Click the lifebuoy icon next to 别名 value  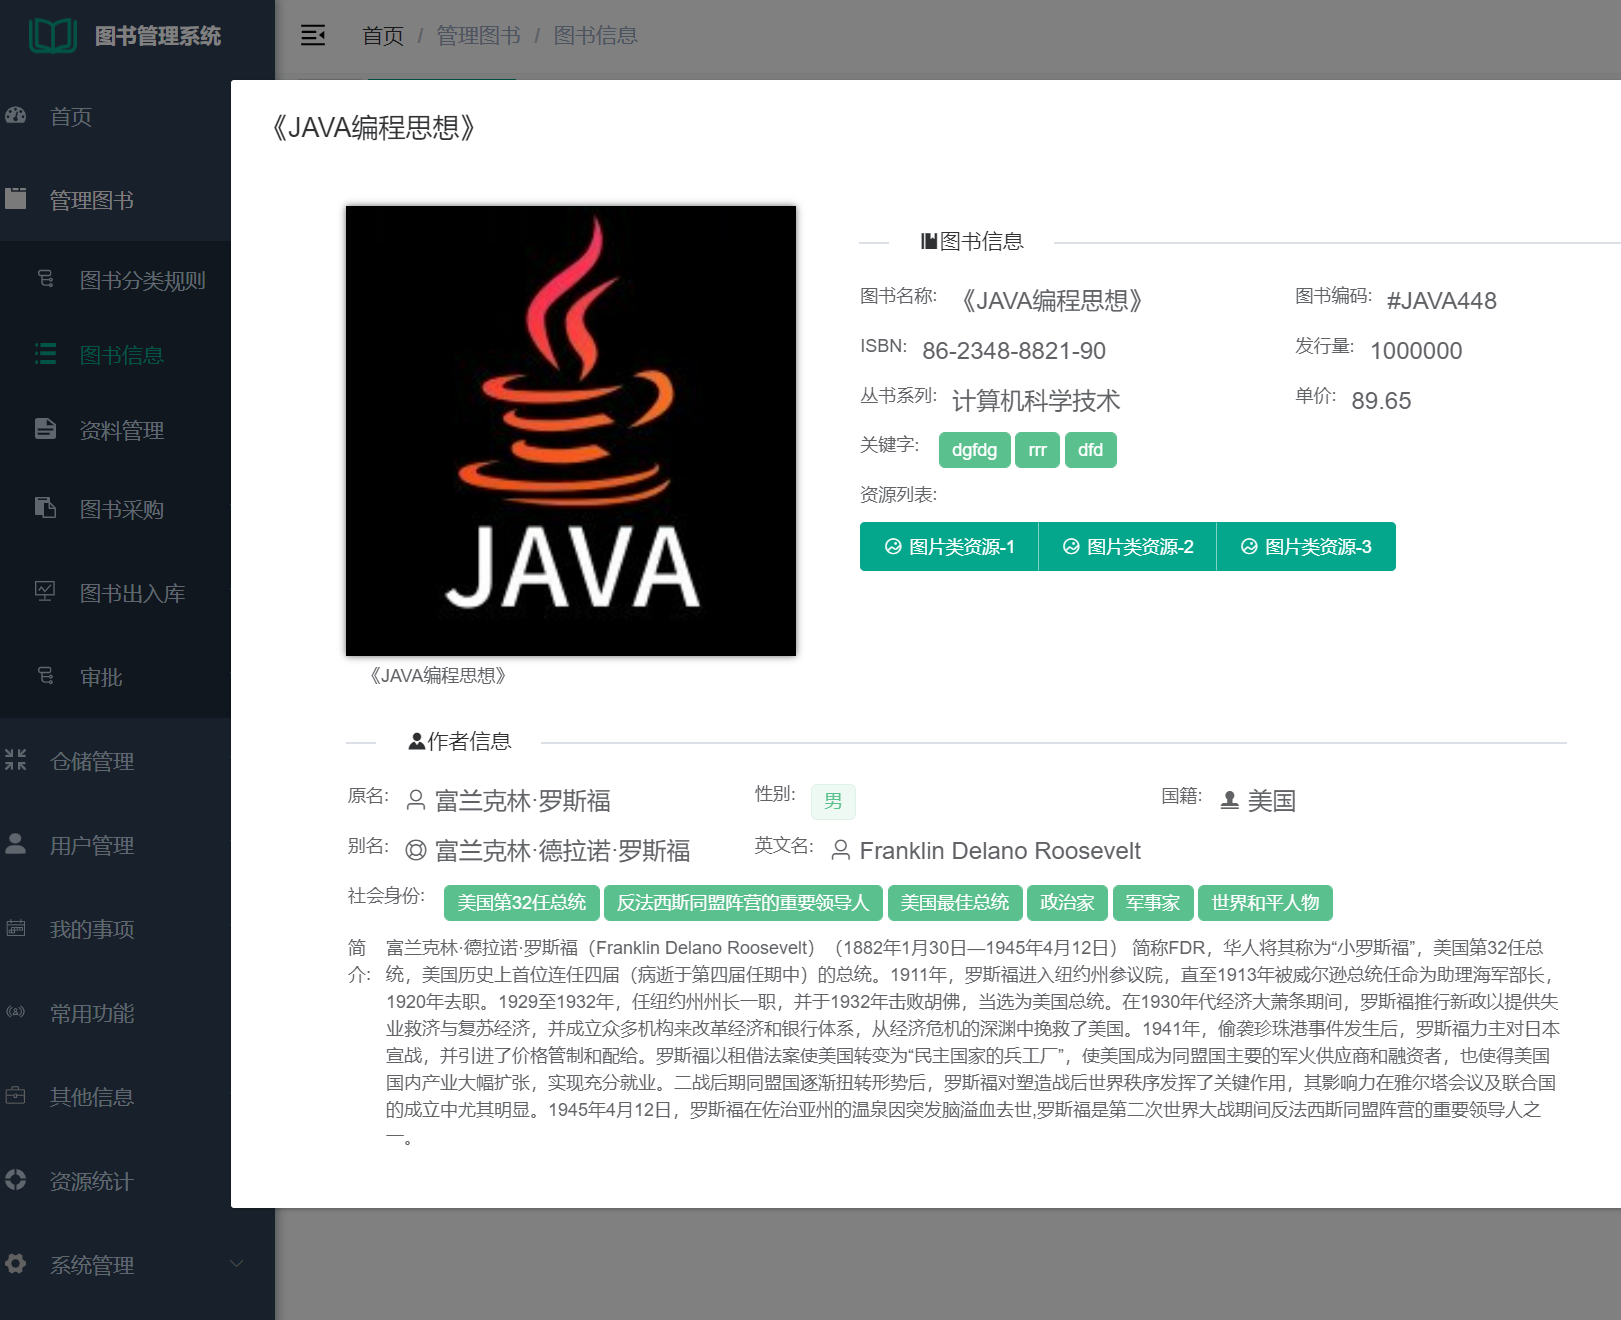pyautogui.click(x=416, y=850)
